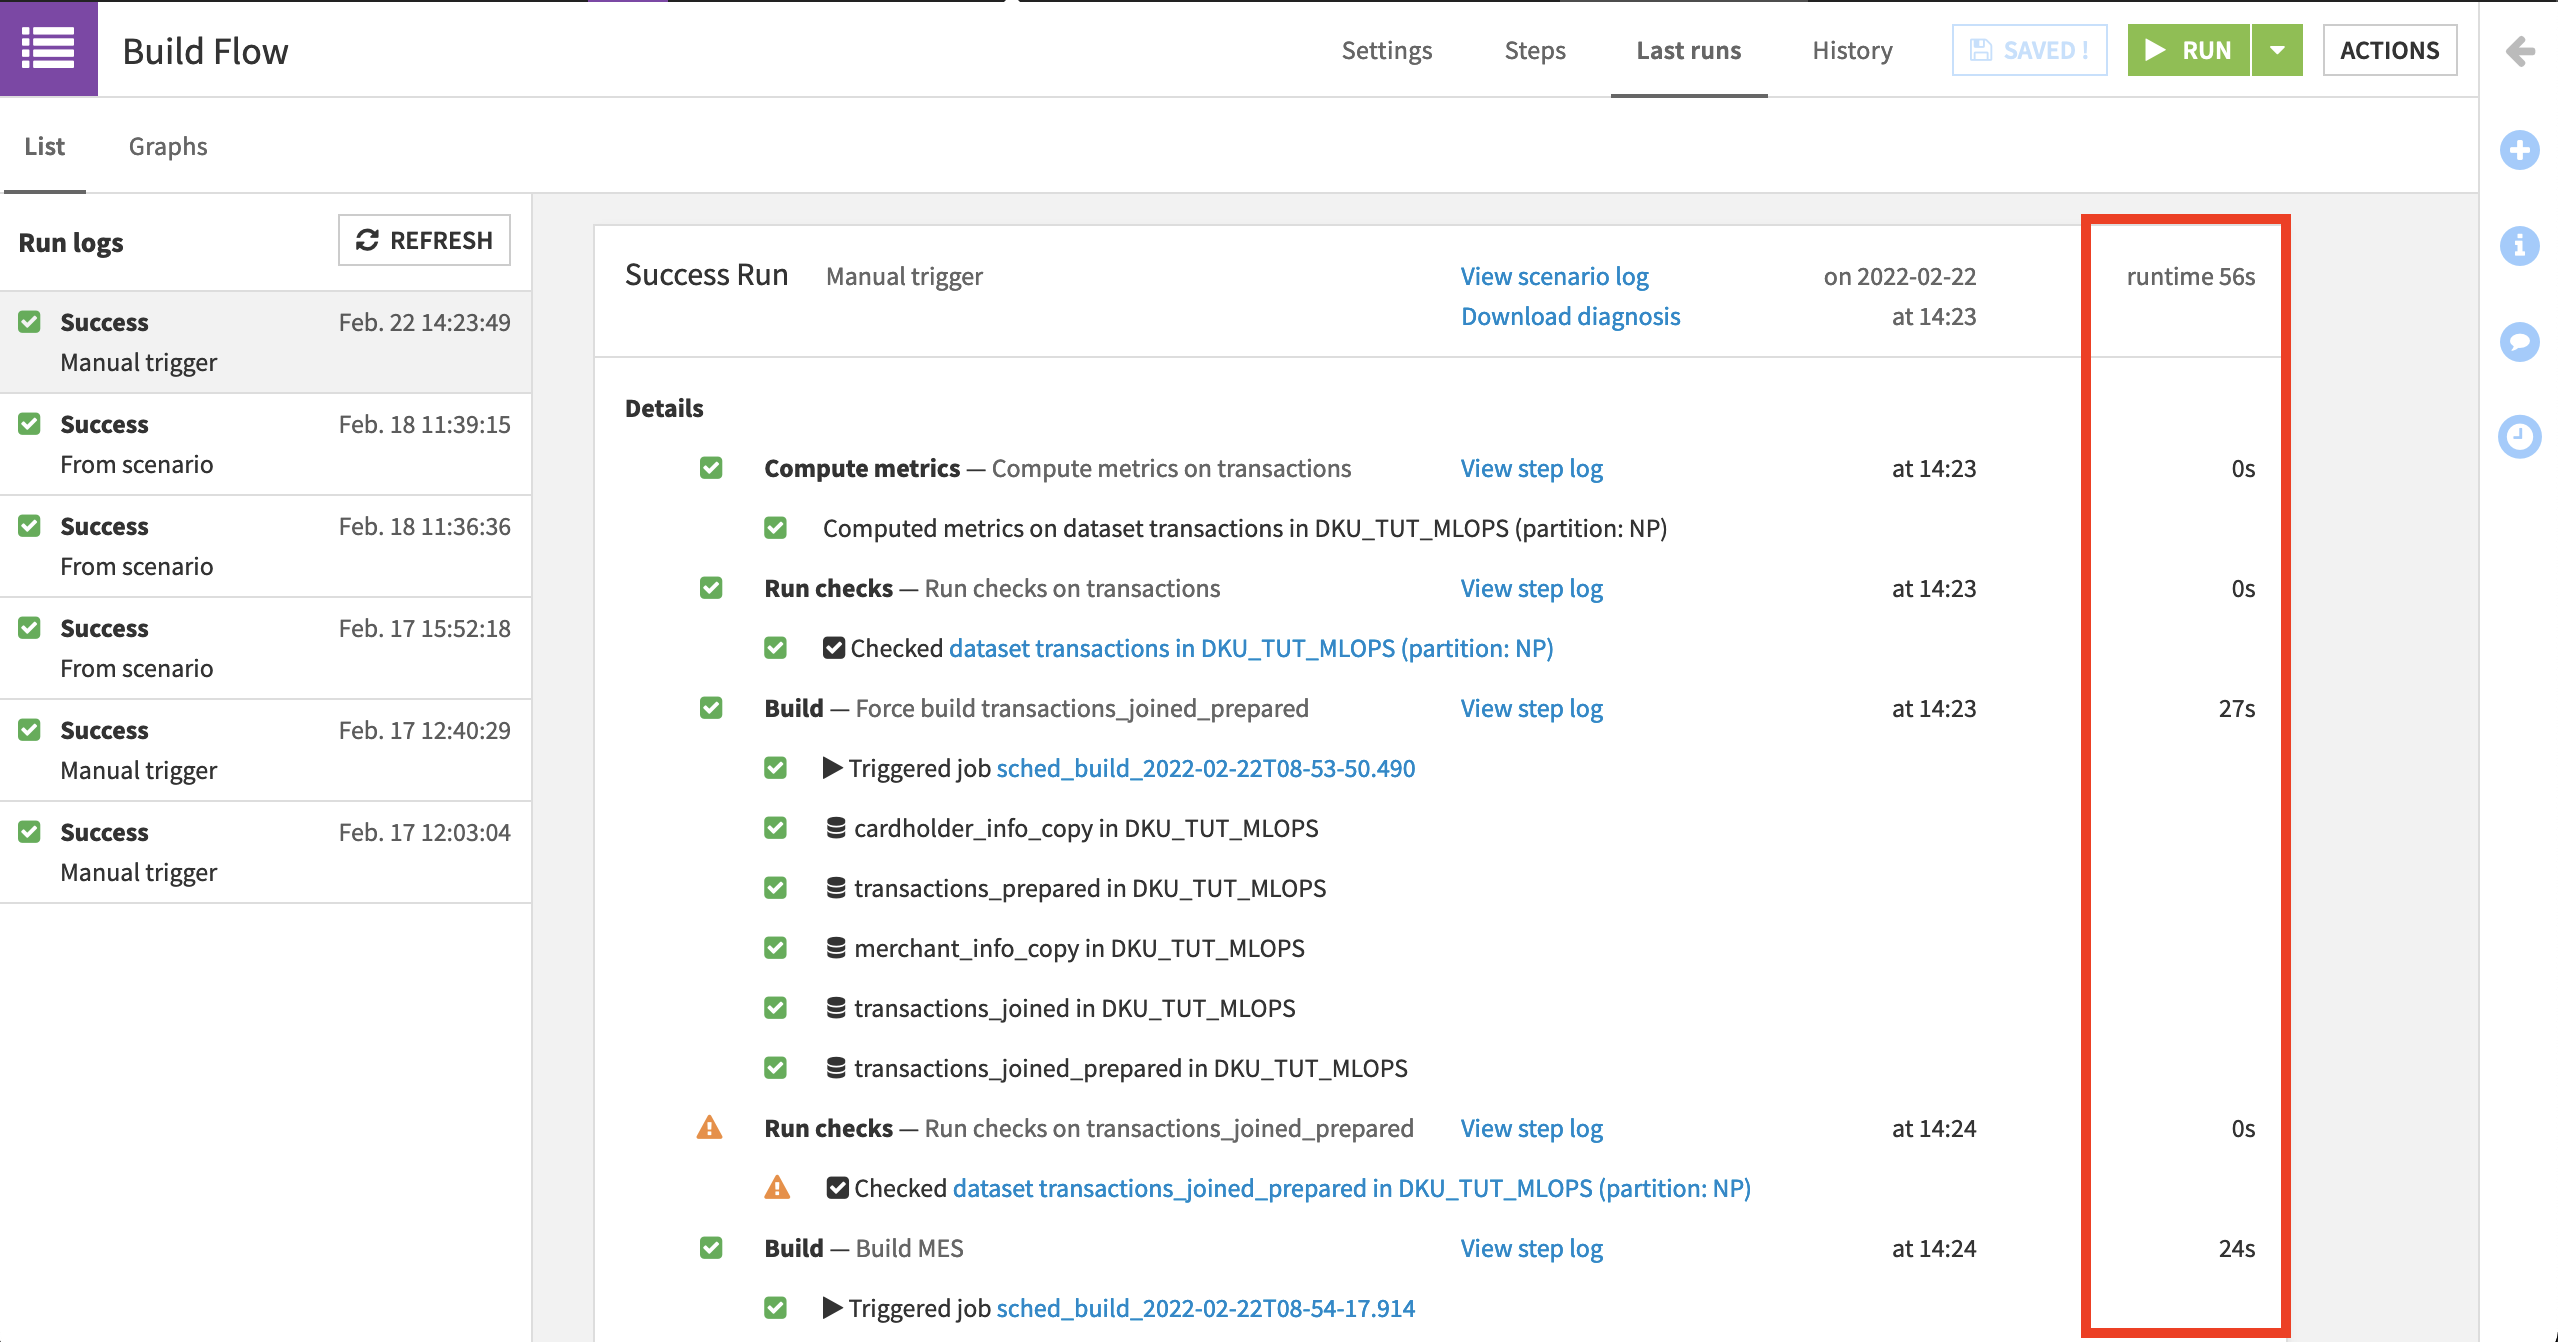Open the View scenario log link

[1554, 276]
